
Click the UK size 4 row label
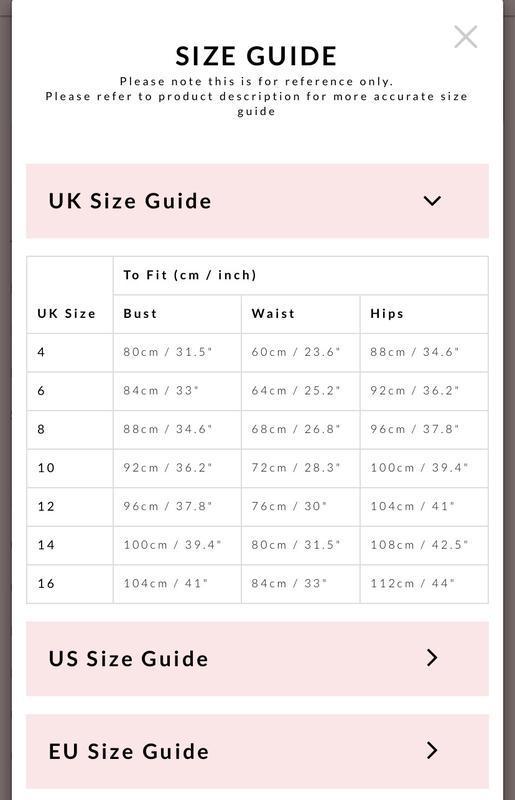point(41,352)
